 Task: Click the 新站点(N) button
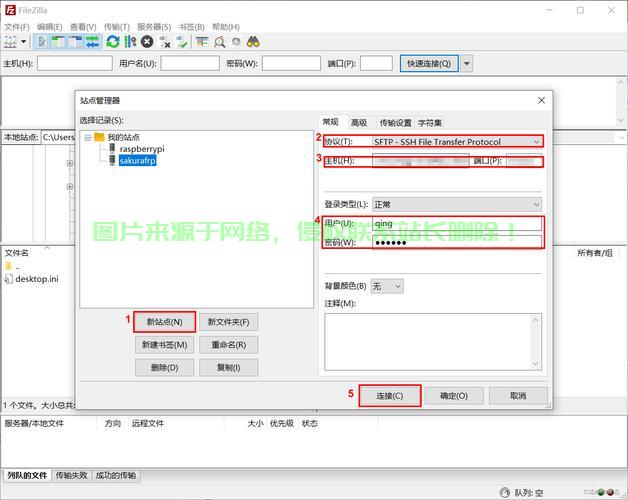165,322
